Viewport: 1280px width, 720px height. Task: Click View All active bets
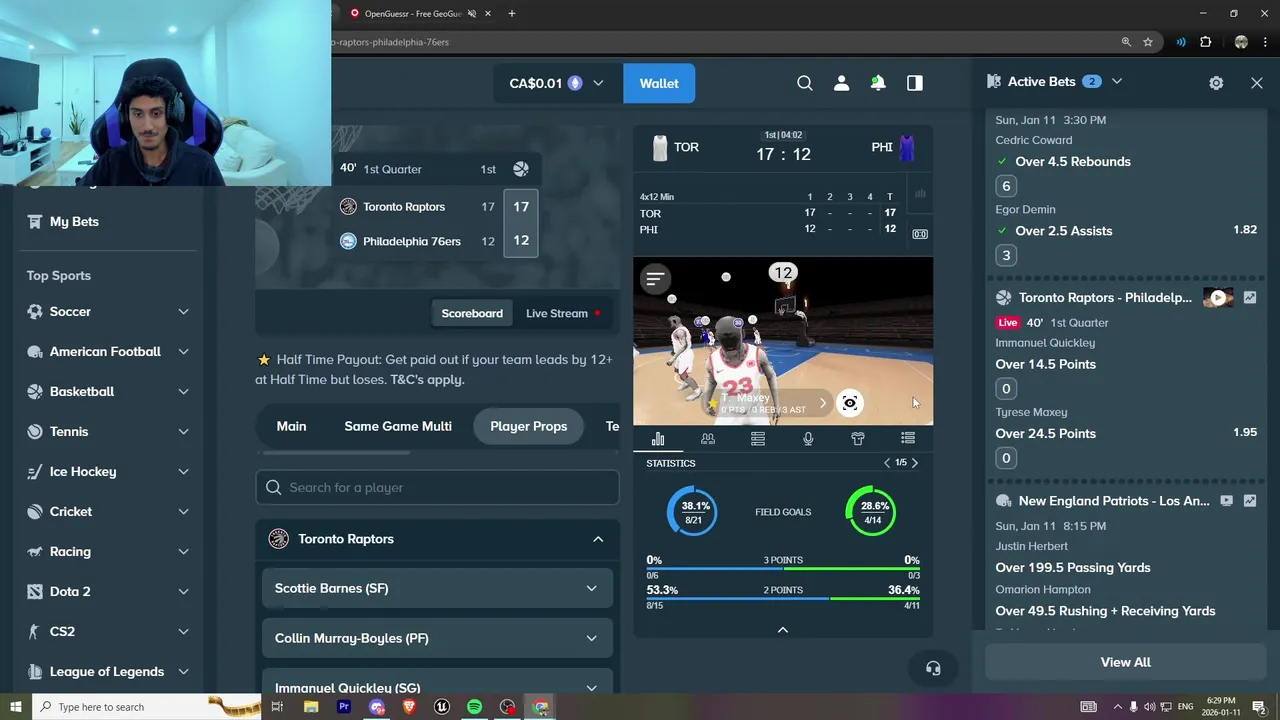click(x=1125, y=662)
